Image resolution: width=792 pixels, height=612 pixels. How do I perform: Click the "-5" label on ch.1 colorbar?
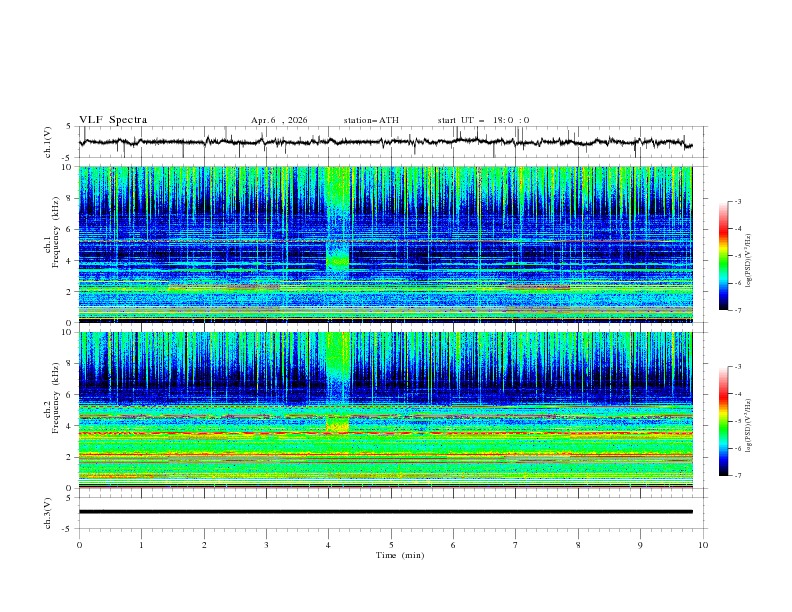[738, 256]
